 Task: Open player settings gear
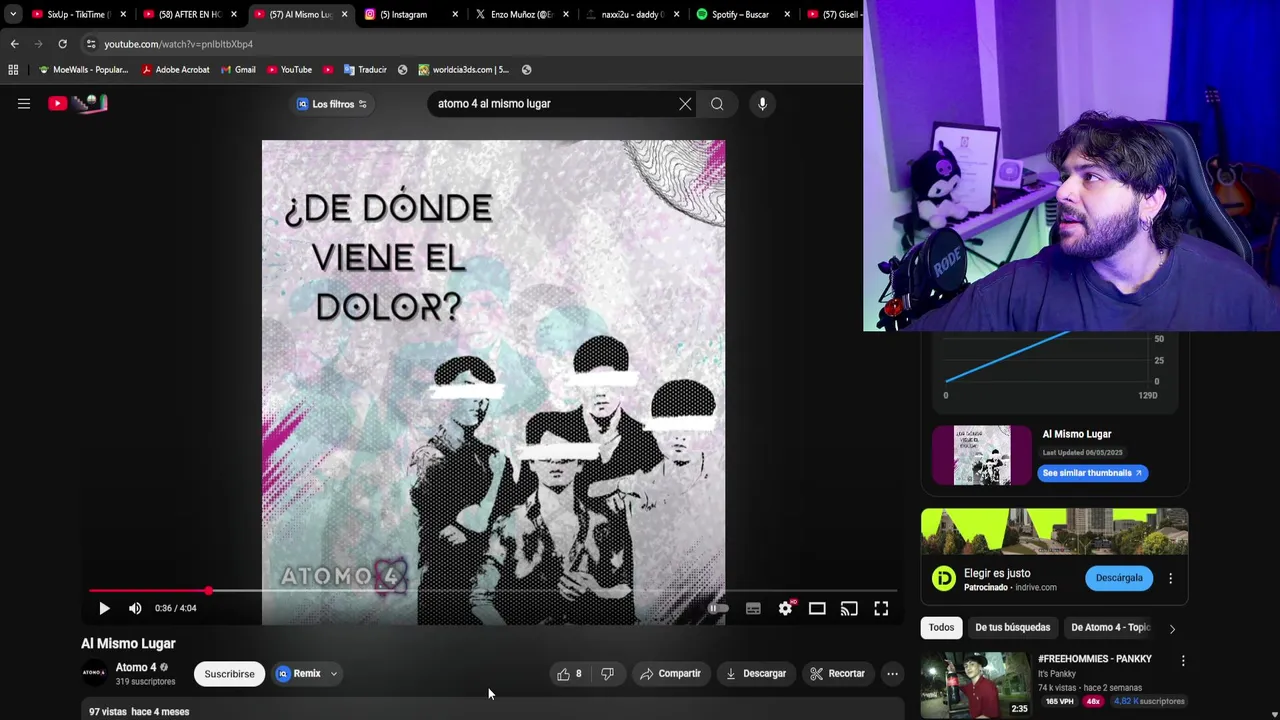(x=786, y=608)
